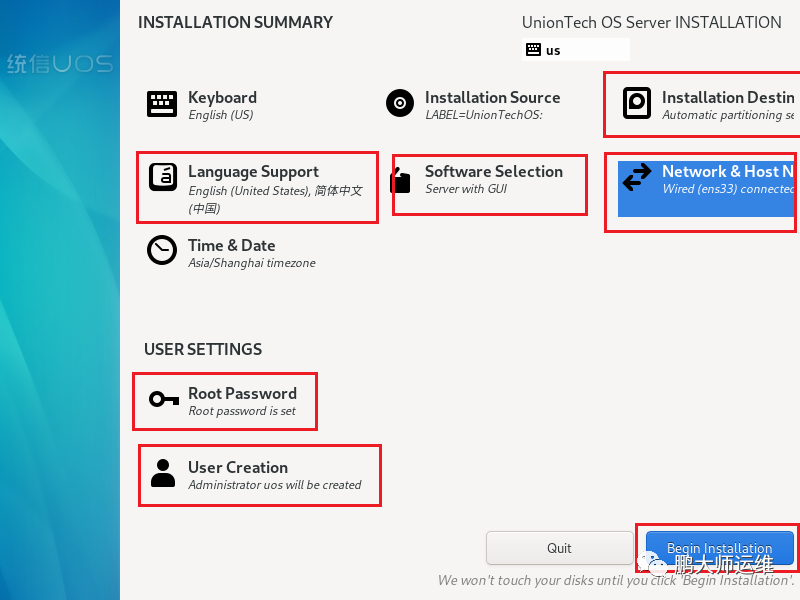
Task: Click 'Asia/Shanghai timezone' text
Action: (x=252, y=263)
